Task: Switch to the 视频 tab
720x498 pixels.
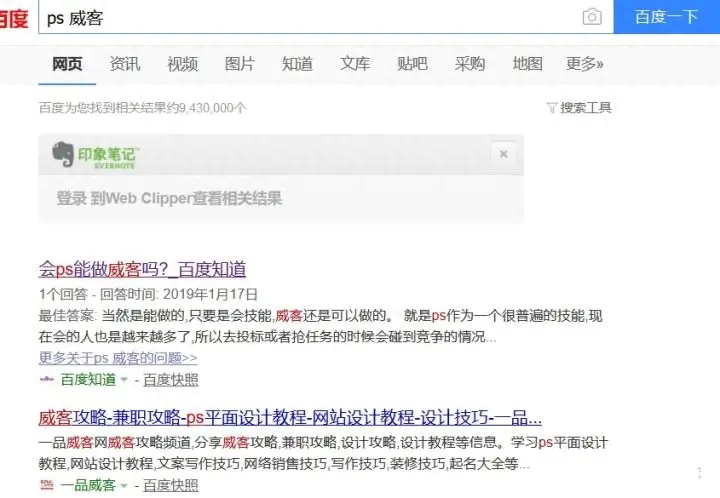Action: [x=182, y=64]
